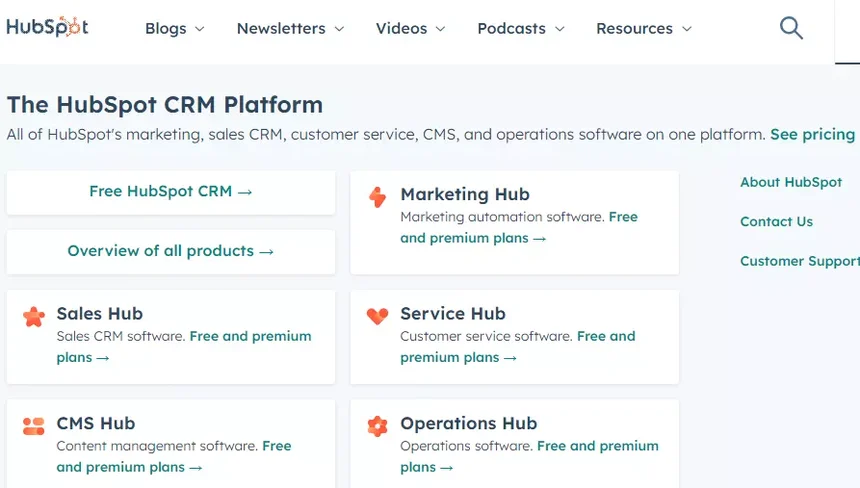Click Service Hub free and premium plans
Image resolution: width=860 pixels, height=488 pixels.
[518, 347]
